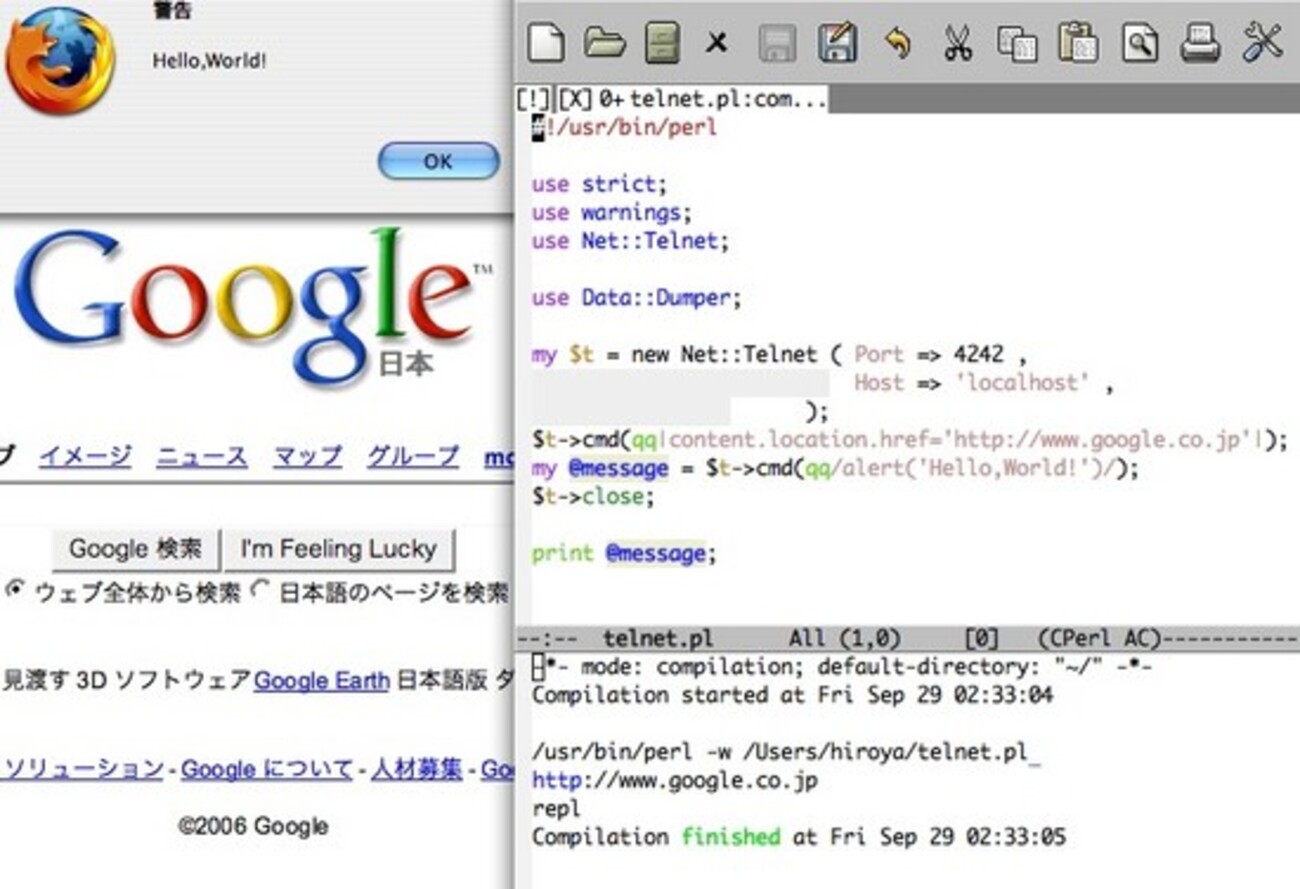The height and width of the screenshot is (889, 1300).
Task: Click the greyed-out save floppy icon
Action: click(x=777, y=43)
